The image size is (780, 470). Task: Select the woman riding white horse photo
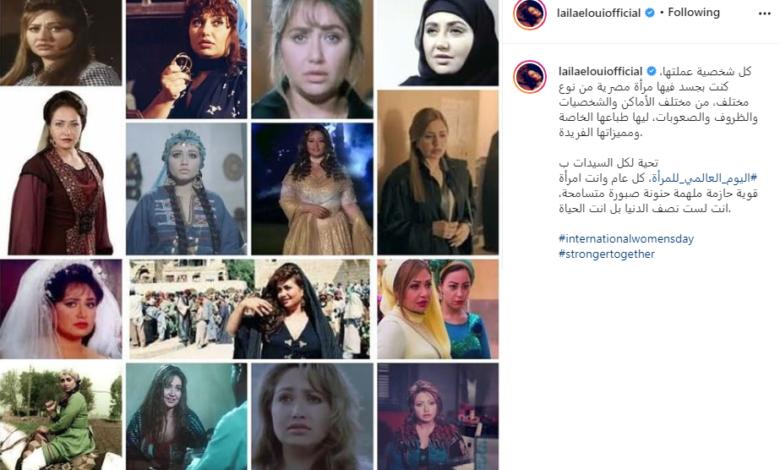pos(61,417)
